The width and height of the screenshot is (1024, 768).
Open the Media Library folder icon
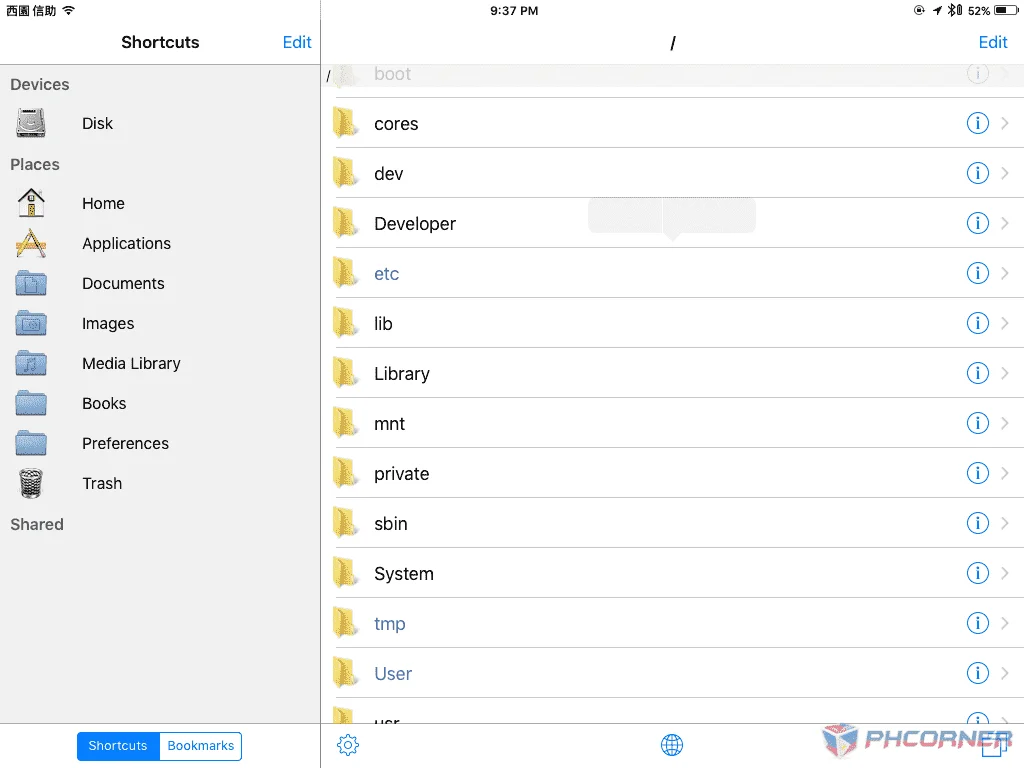click(31, 363)
